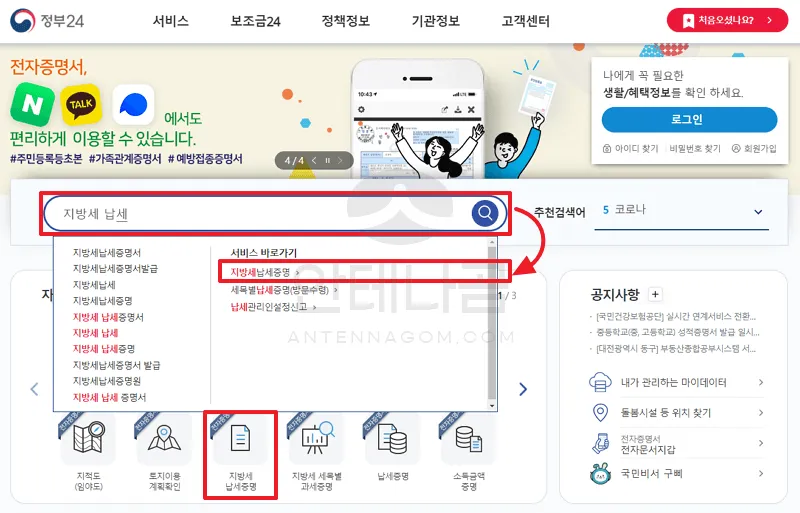Click the 처음오셨나요? red button
Image resolution: width=800 pixels, height=513 pixels.
727,20
